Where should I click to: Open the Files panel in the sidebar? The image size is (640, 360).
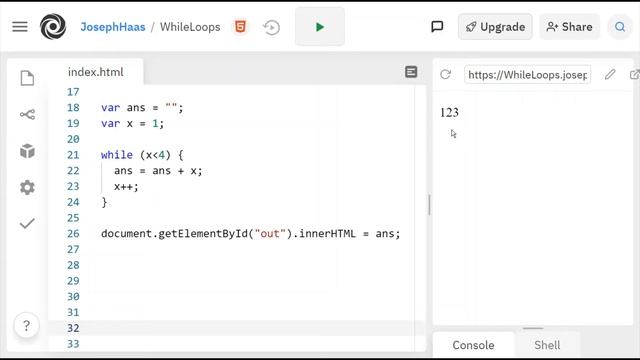(27, 78)
